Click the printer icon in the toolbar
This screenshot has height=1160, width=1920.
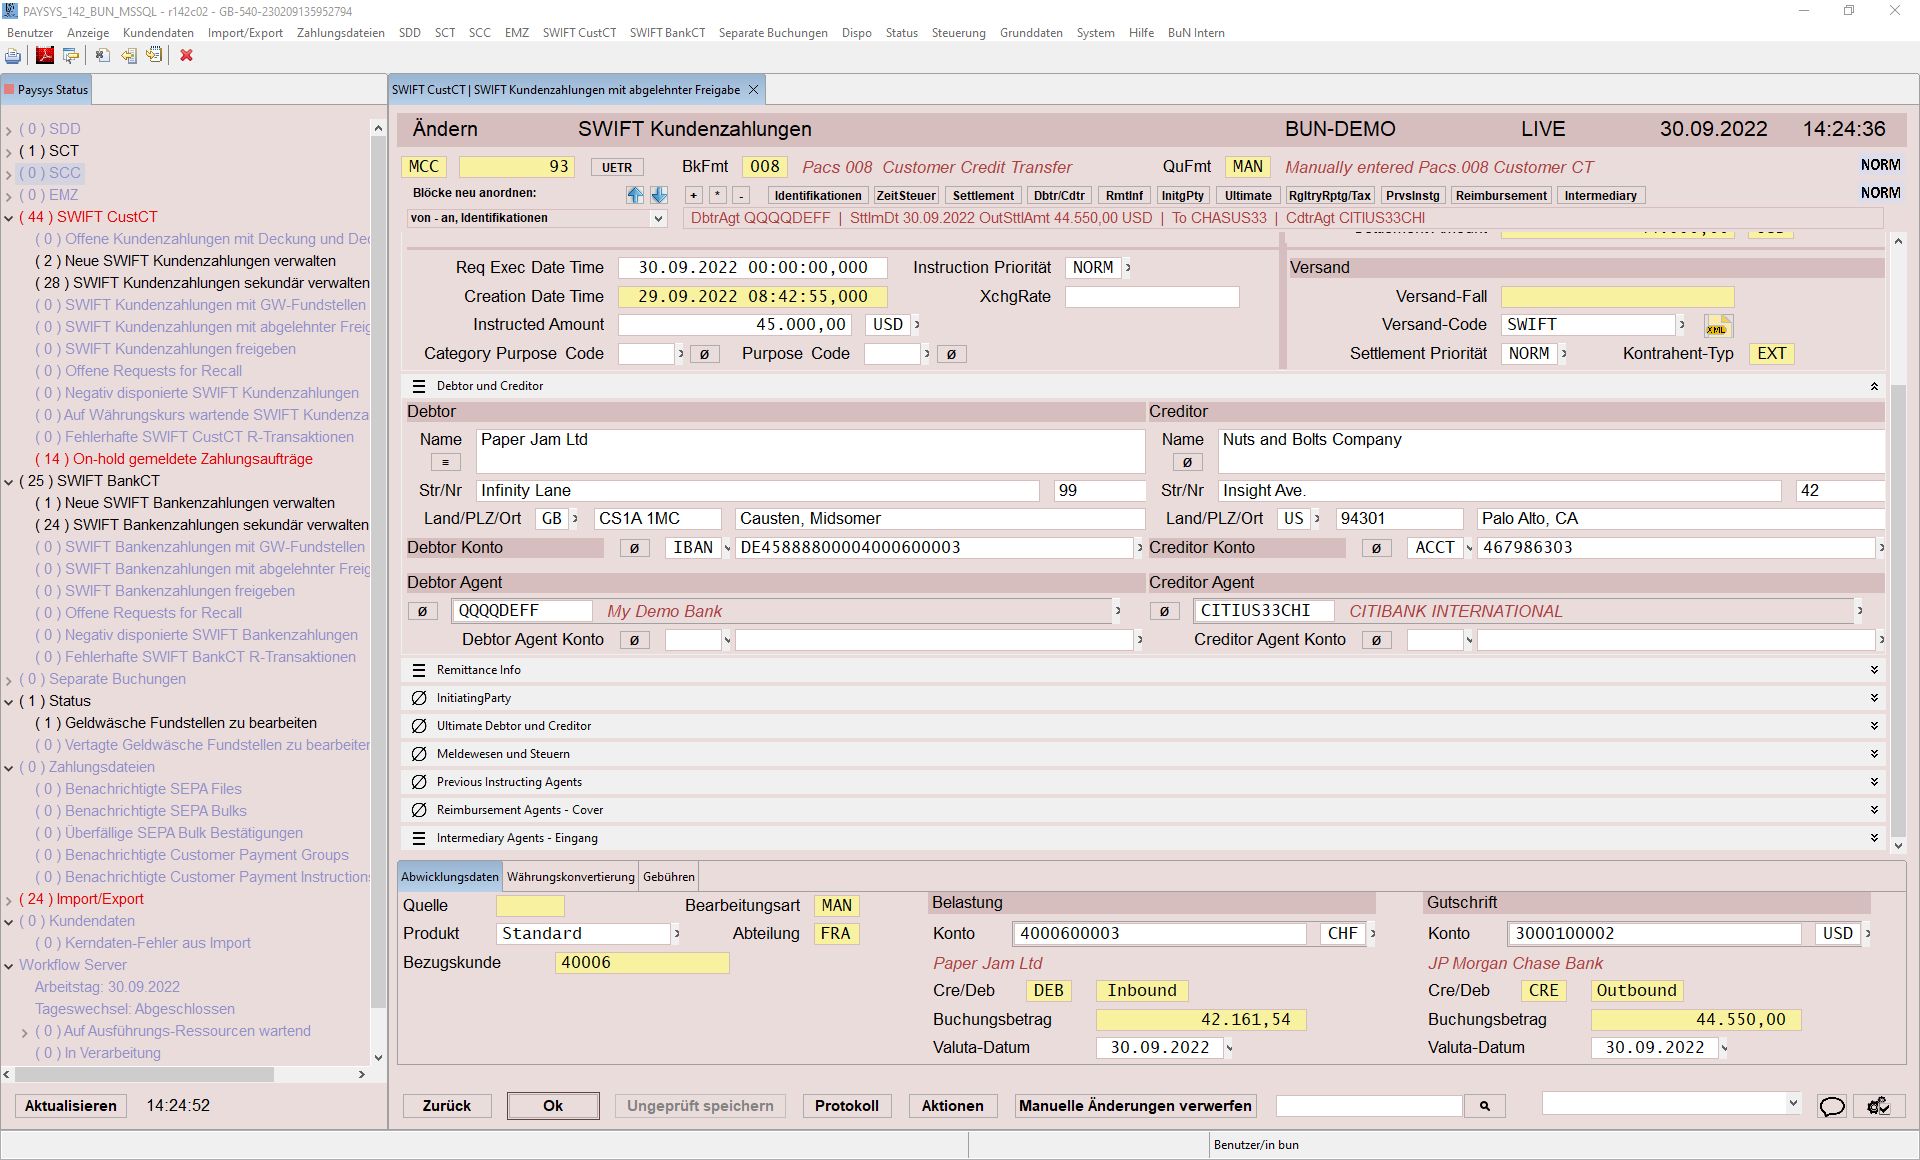(x=13, y=56)
